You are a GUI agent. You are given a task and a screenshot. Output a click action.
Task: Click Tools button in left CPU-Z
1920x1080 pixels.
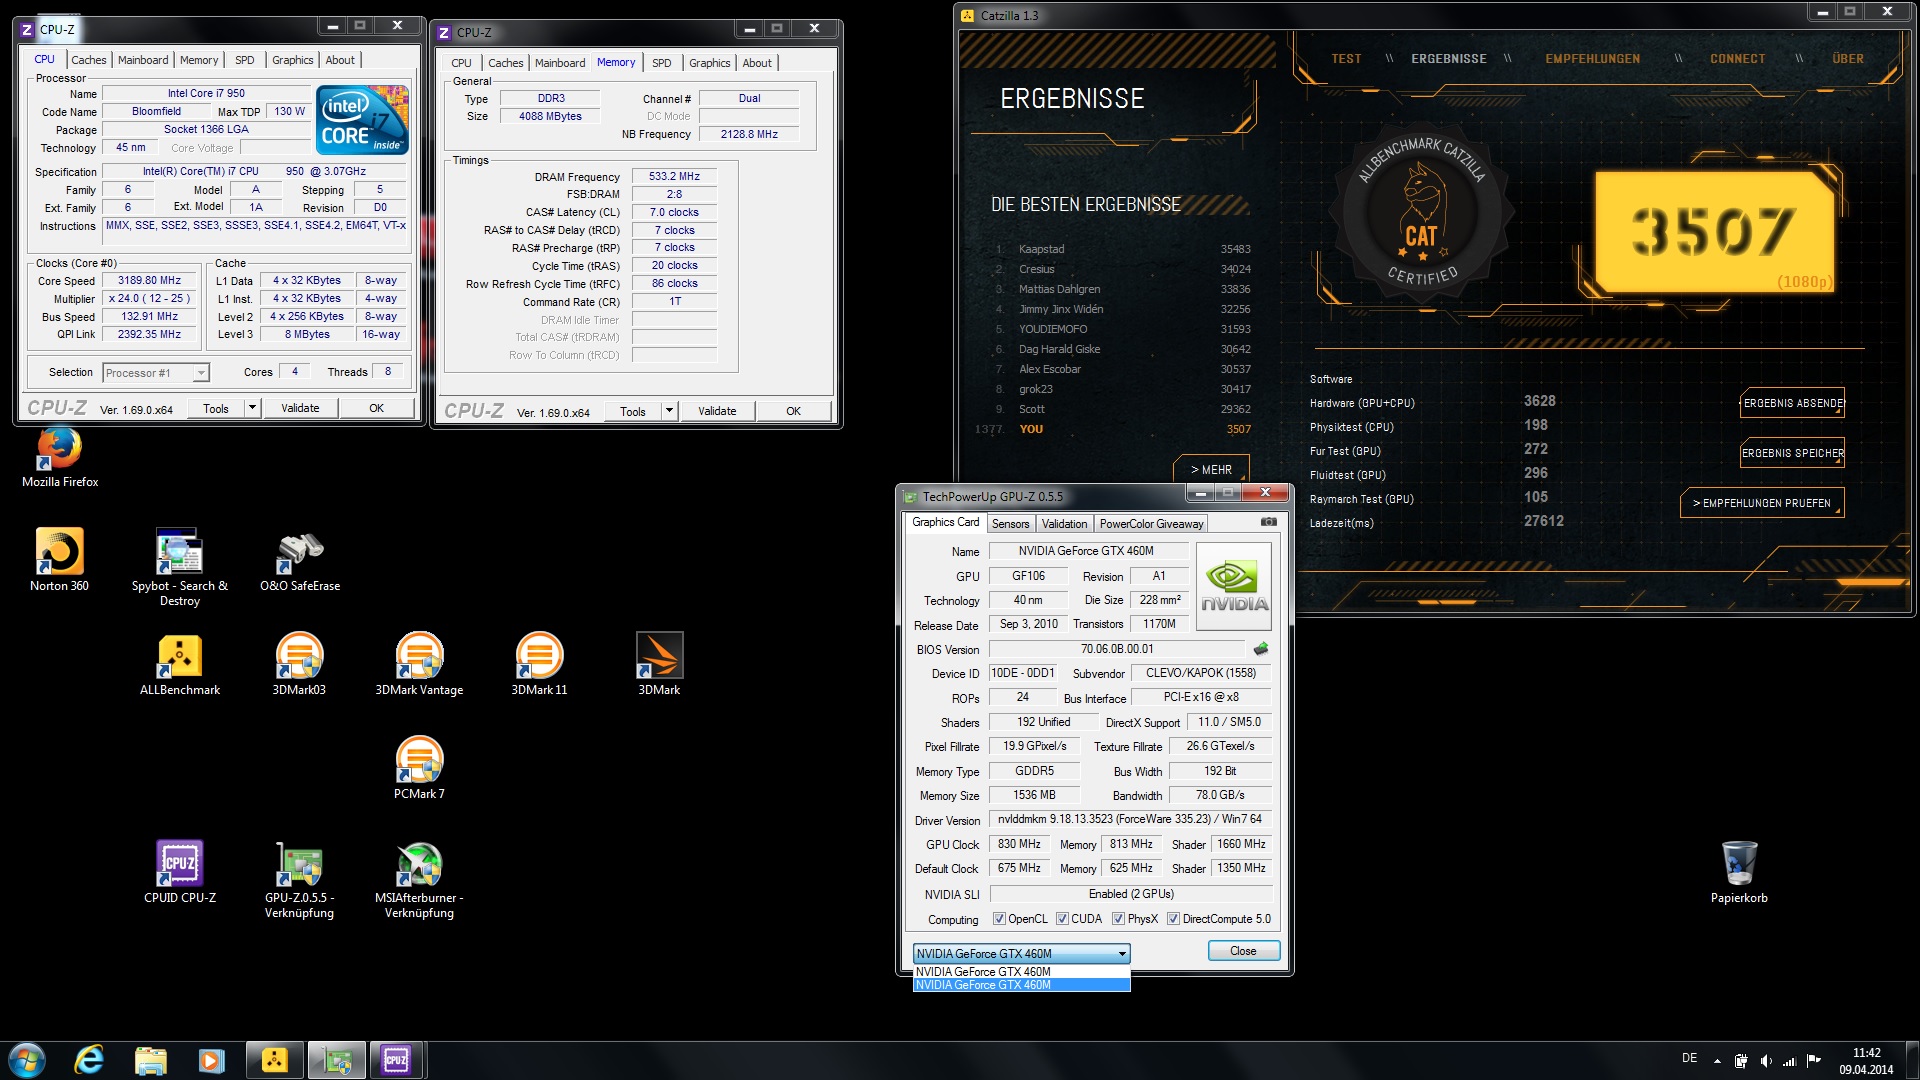pyautogui.click(x=216, y=408)
